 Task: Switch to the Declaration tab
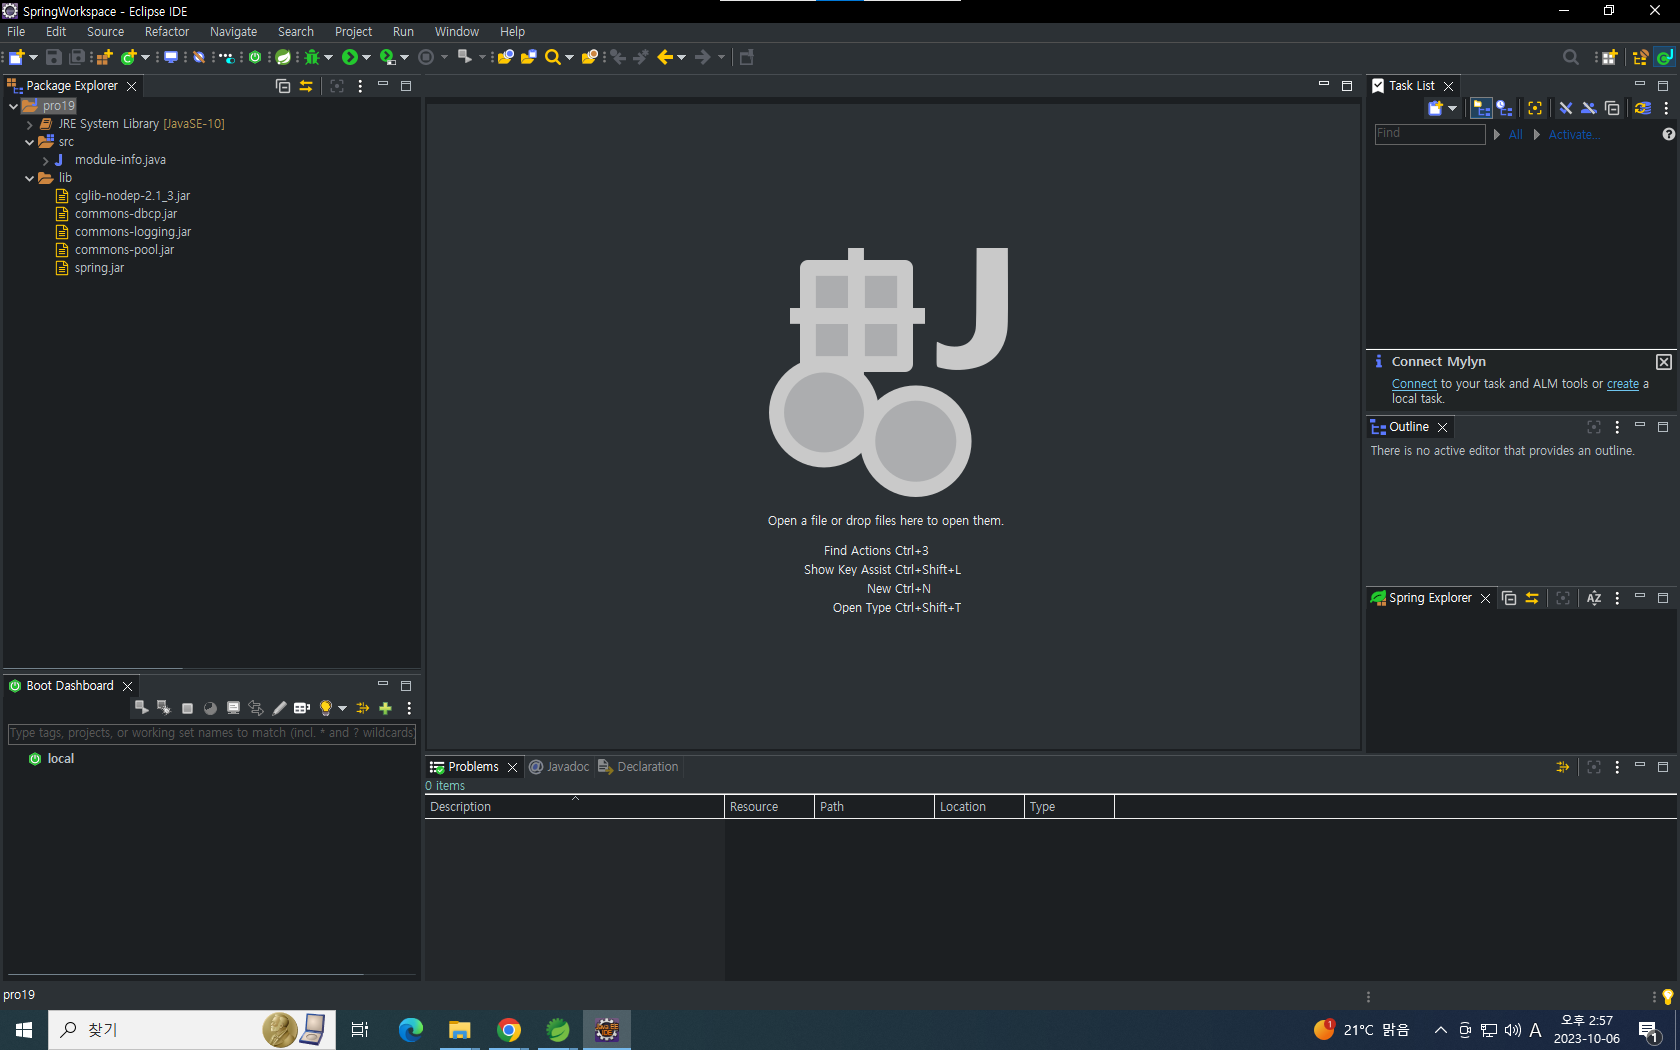coord(638,767)
